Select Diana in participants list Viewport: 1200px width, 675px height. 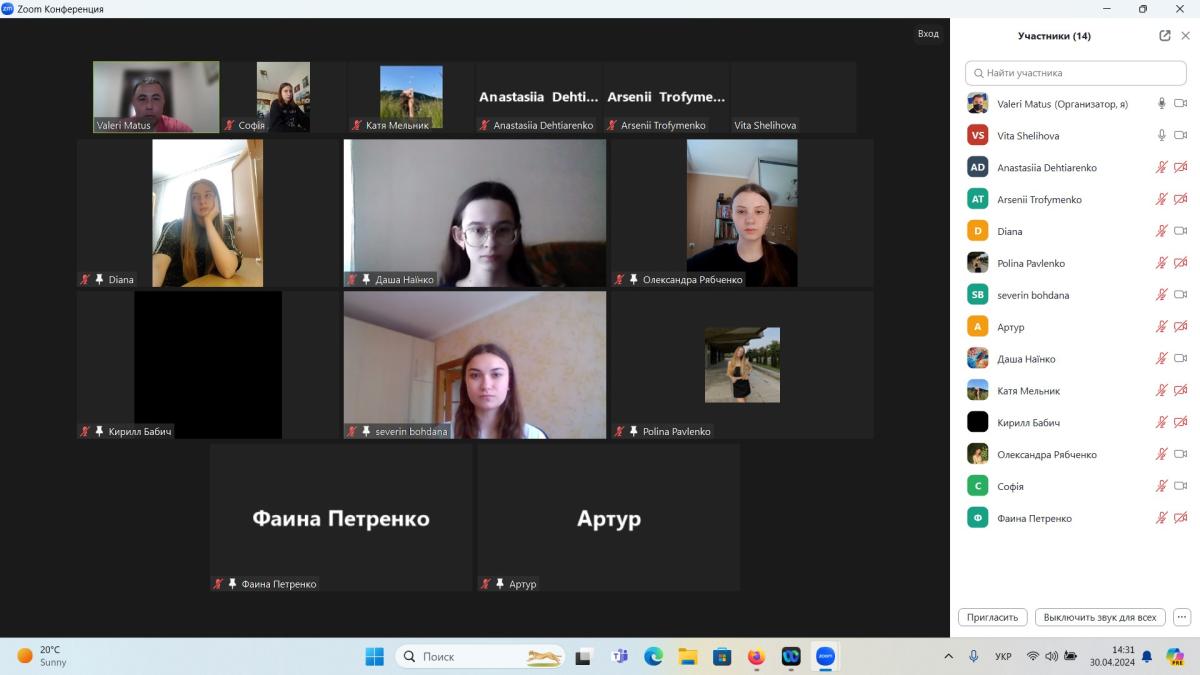coord(1075,231)
